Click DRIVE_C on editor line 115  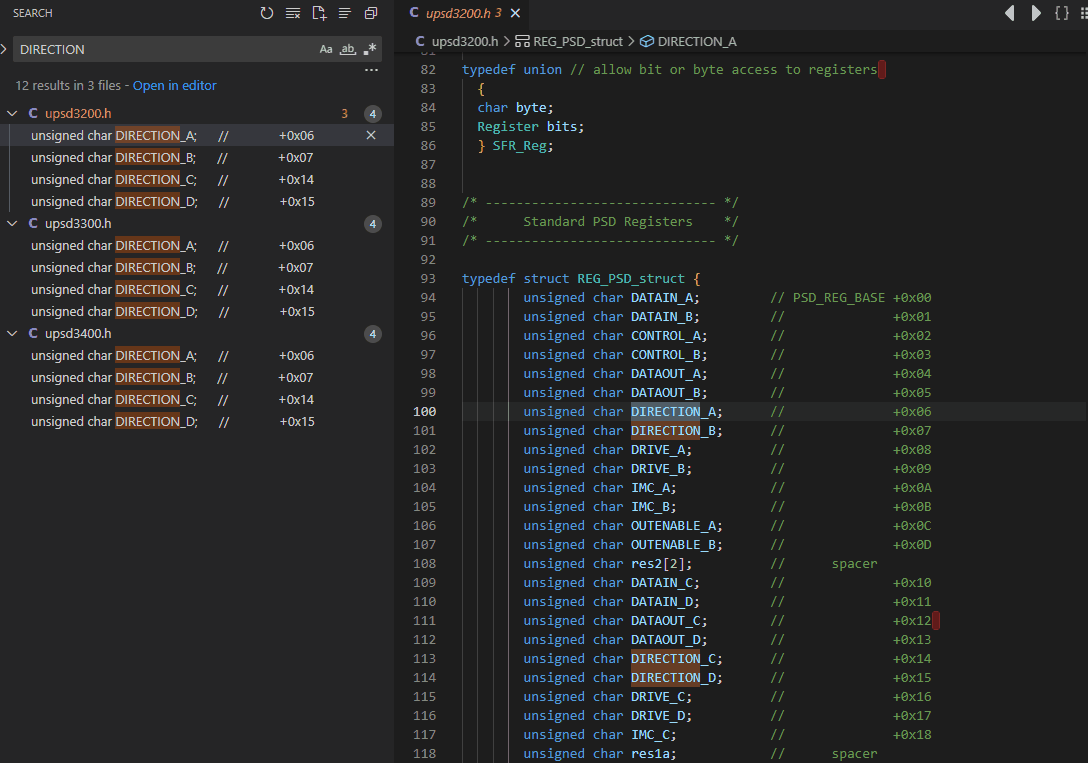pos(658,697)
